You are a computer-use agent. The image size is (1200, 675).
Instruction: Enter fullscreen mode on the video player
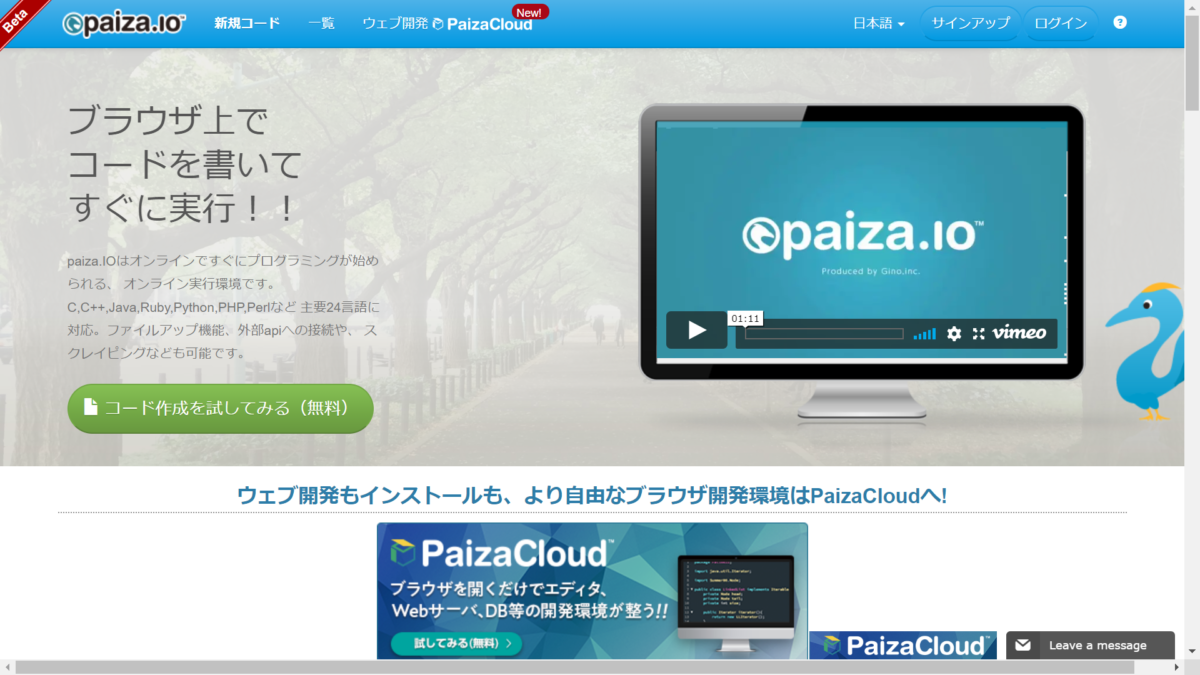pos(979,332)
